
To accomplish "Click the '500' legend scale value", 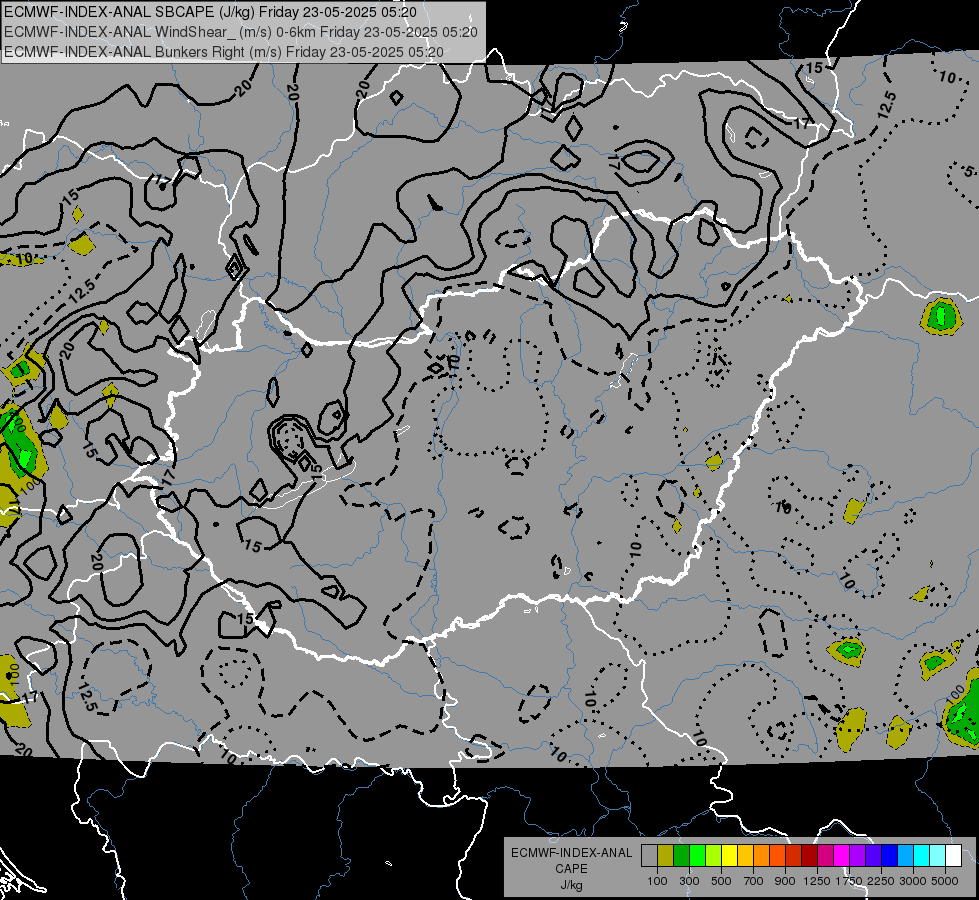I will (x=721, y=881).
